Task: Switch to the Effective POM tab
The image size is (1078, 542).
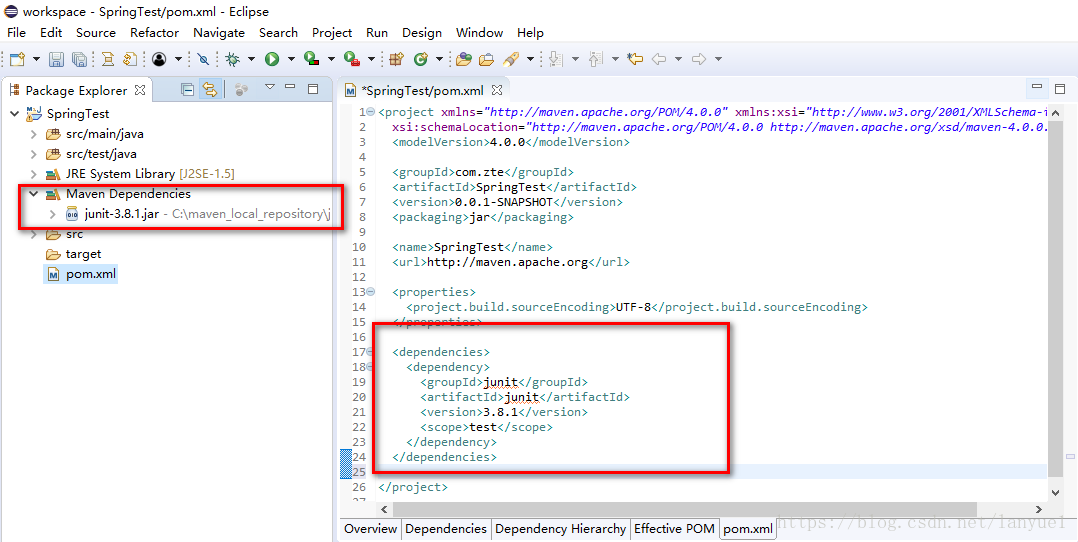Action: coord(675,529)
